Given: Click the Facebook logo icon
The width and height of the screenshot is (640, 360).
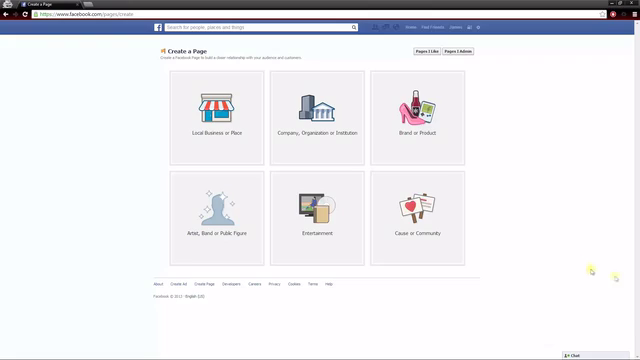Looking at the screenshot, I should pos(158,27).
